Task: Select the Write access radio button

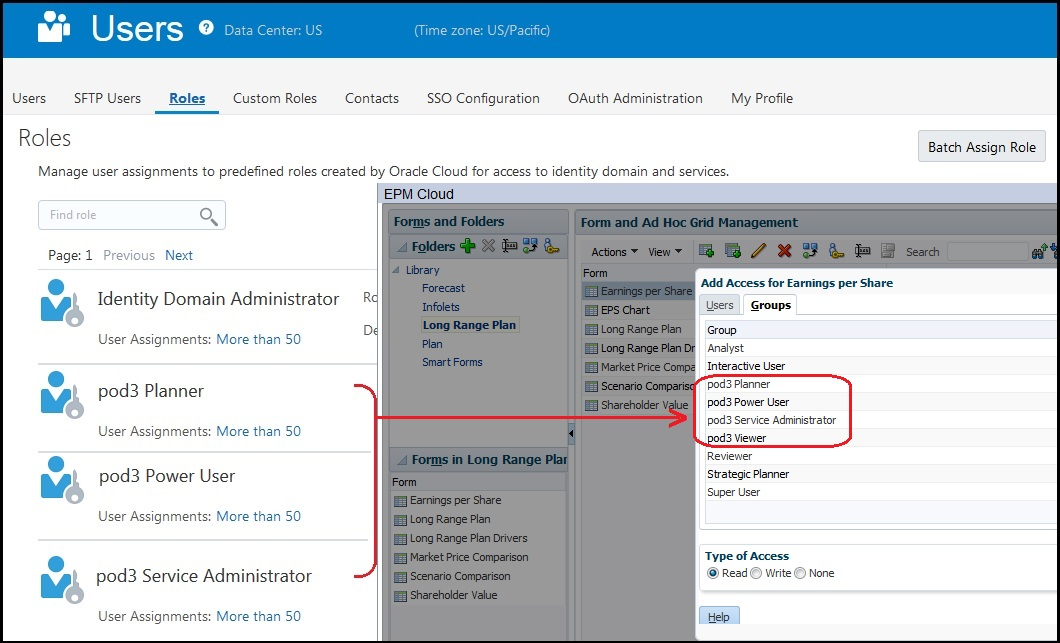Action: 756,573
